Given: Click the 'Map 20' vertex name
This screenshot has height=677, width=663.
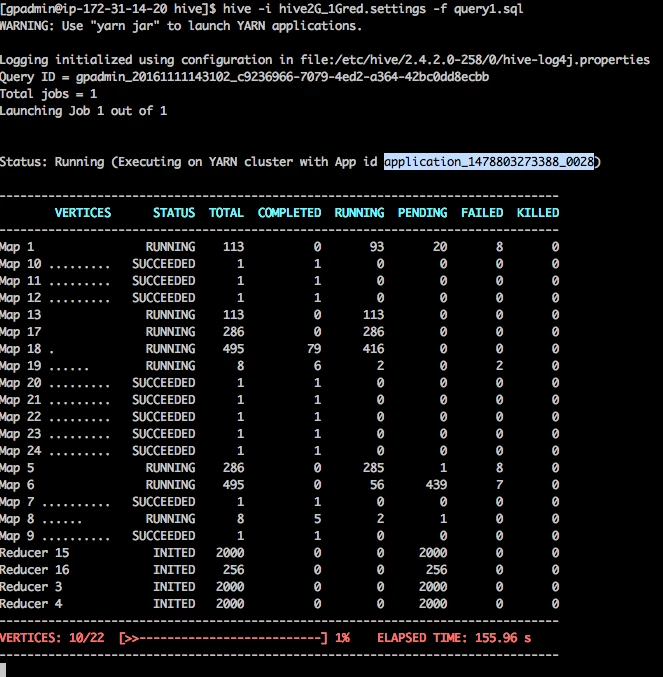Looking at the screenshot, I should tap(21, 383).
